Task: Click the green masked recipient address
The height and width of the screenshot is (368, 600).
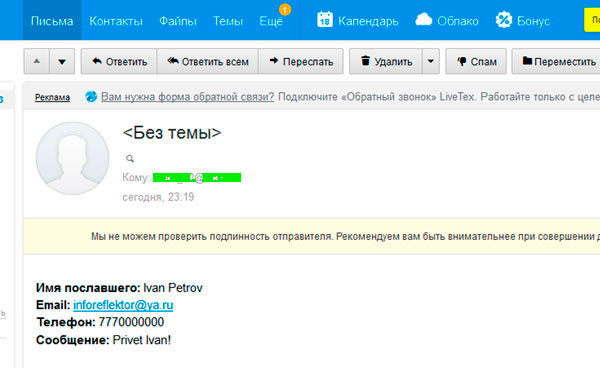Action: 197,177
